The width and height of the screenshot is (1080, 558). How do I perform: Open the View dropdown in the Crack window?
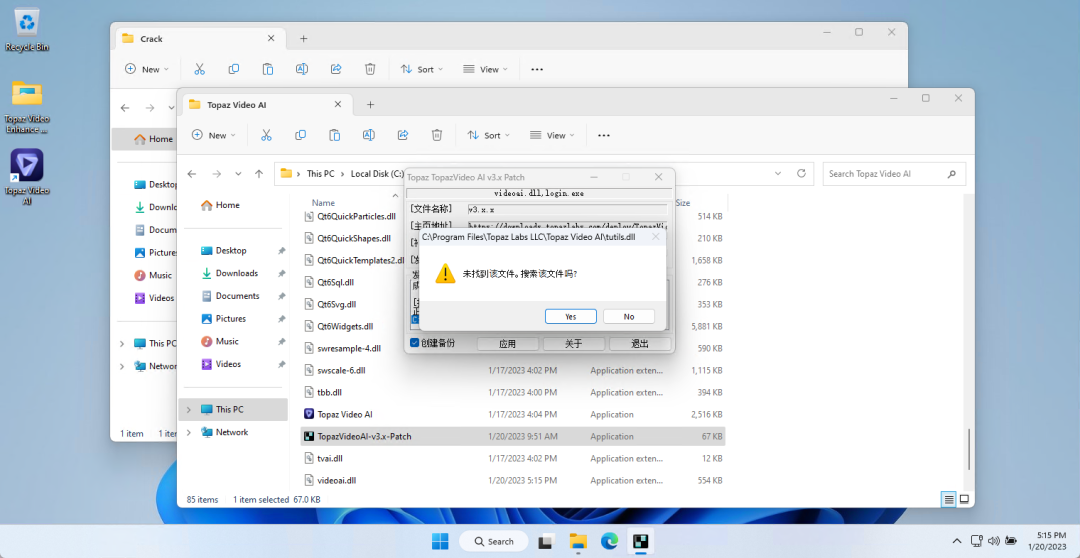(x=486, y=69)
